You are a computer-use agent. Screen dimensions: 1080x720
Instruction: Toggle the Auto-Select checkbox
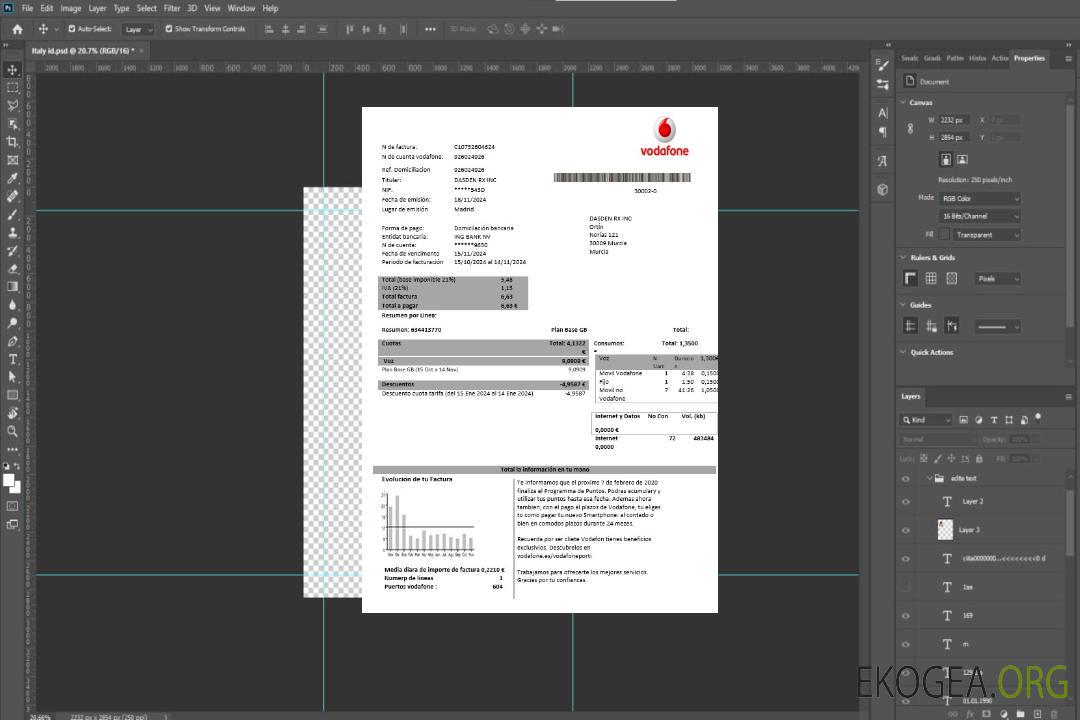click(x=72, y=29)
